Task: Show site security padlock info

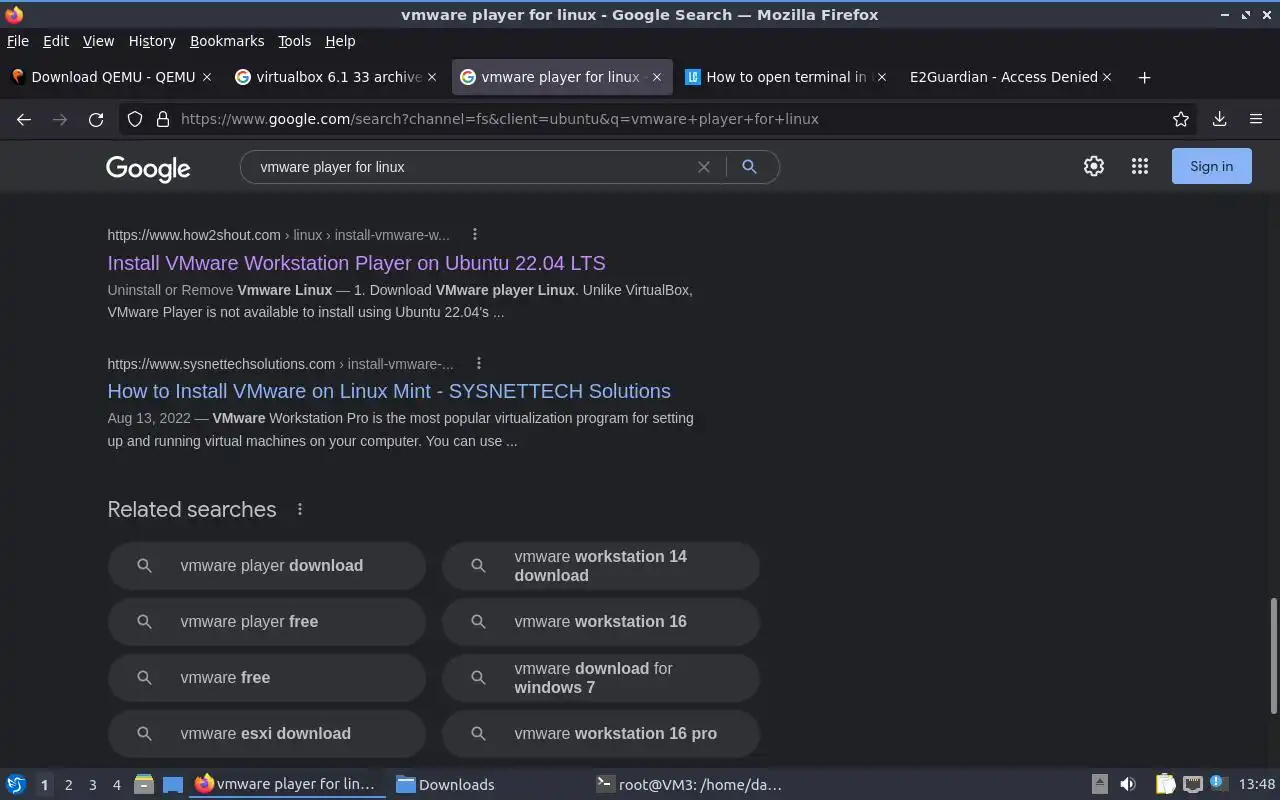Action: point(162,119)
